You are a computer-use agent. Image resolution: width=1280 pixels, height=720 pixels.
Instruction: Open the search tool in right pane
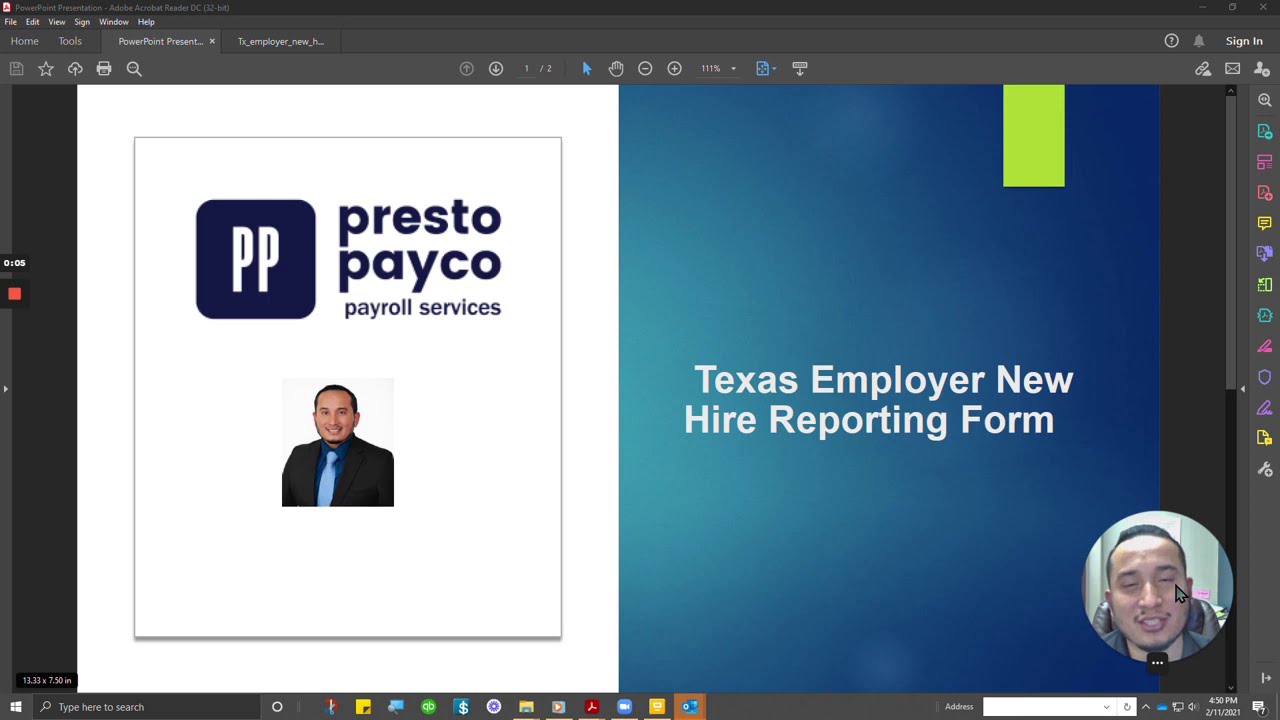(1265, 100)
